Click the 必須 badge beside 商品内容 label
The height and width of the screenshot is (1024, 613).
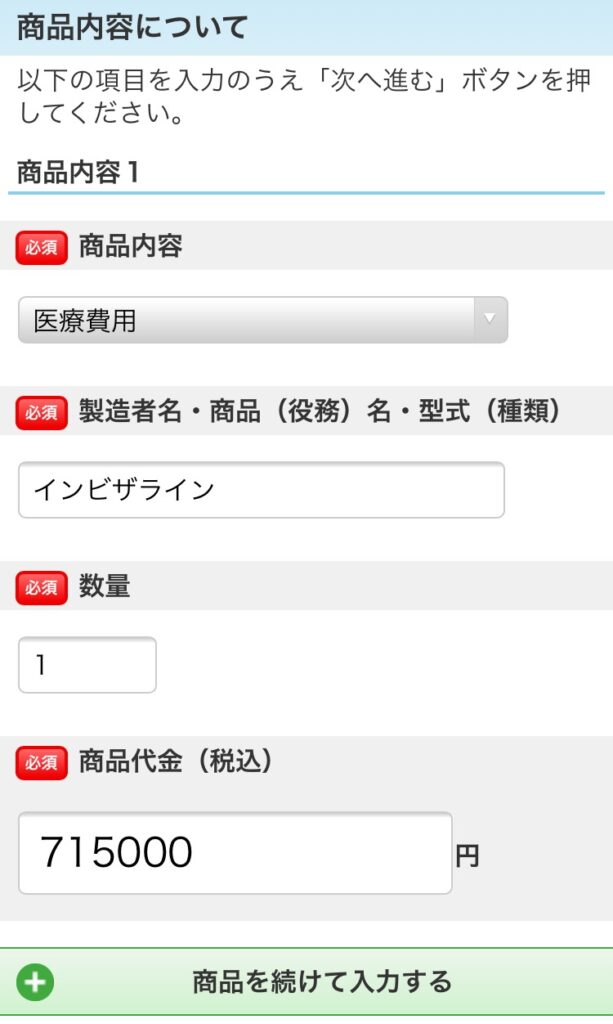(x=41, y=247)
